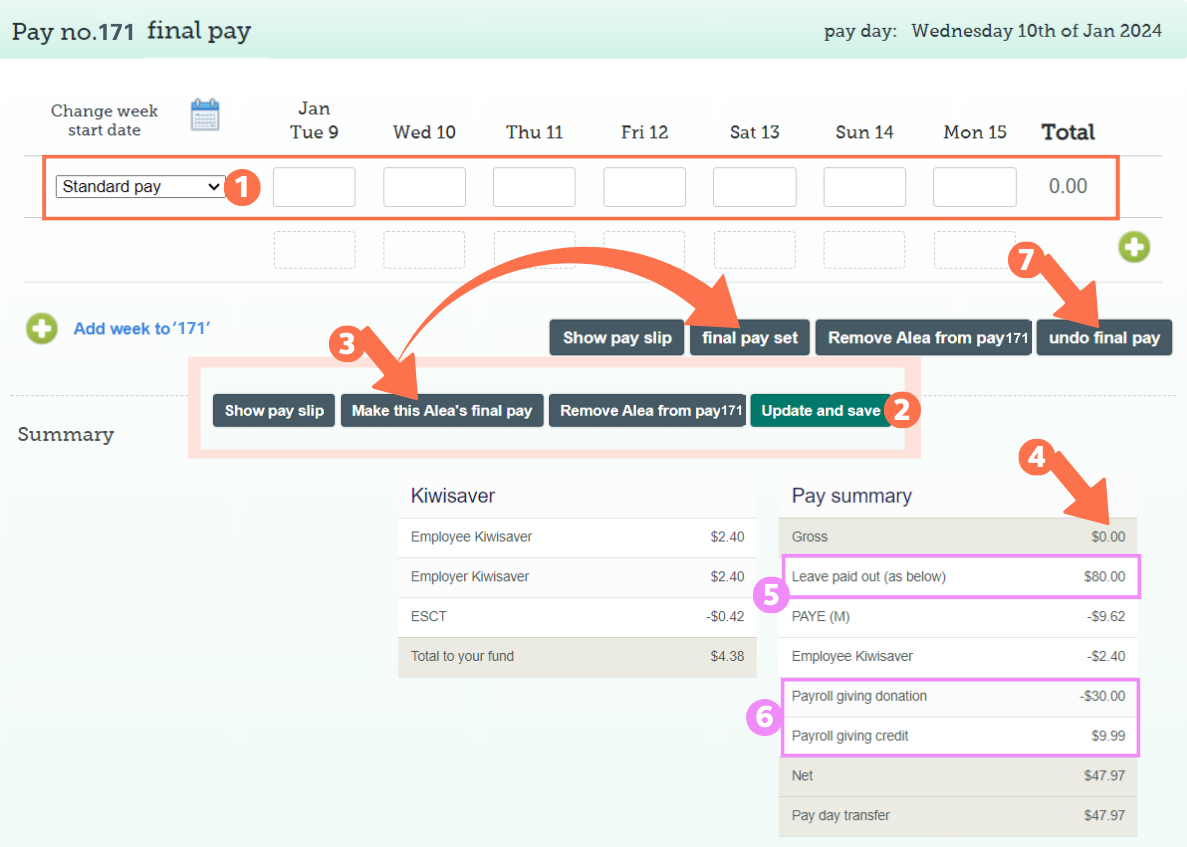This screenshot has width=1187, height=847.
Task: Click the Fri 12 hours entry box
Action: point(644,186)
